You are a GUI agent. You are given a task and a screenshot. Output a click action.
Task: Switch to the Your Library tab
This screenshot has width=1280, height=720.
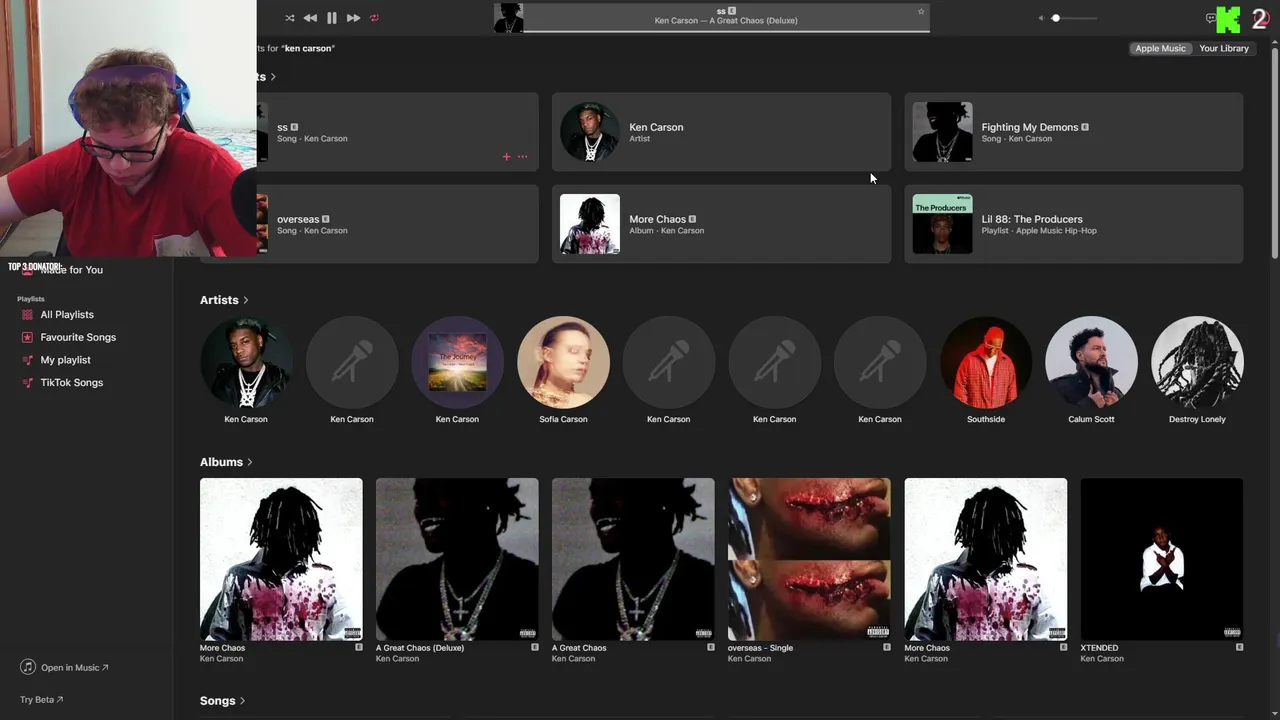coord(1224,48)
